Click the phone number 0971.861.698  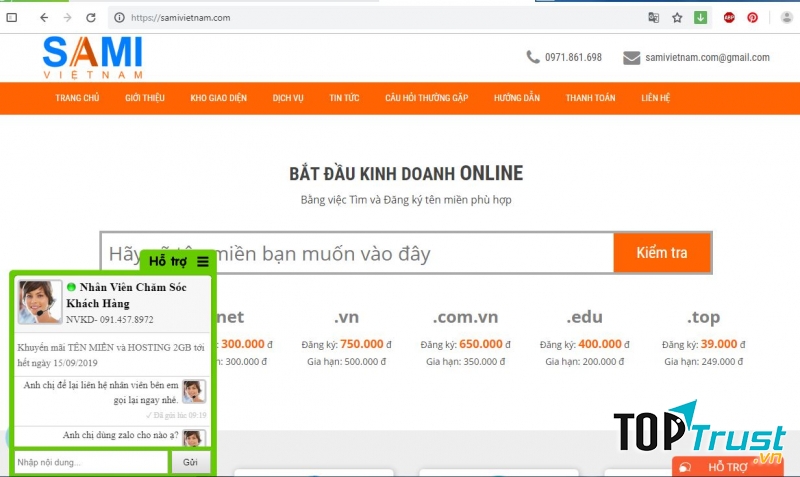point(573,57)
